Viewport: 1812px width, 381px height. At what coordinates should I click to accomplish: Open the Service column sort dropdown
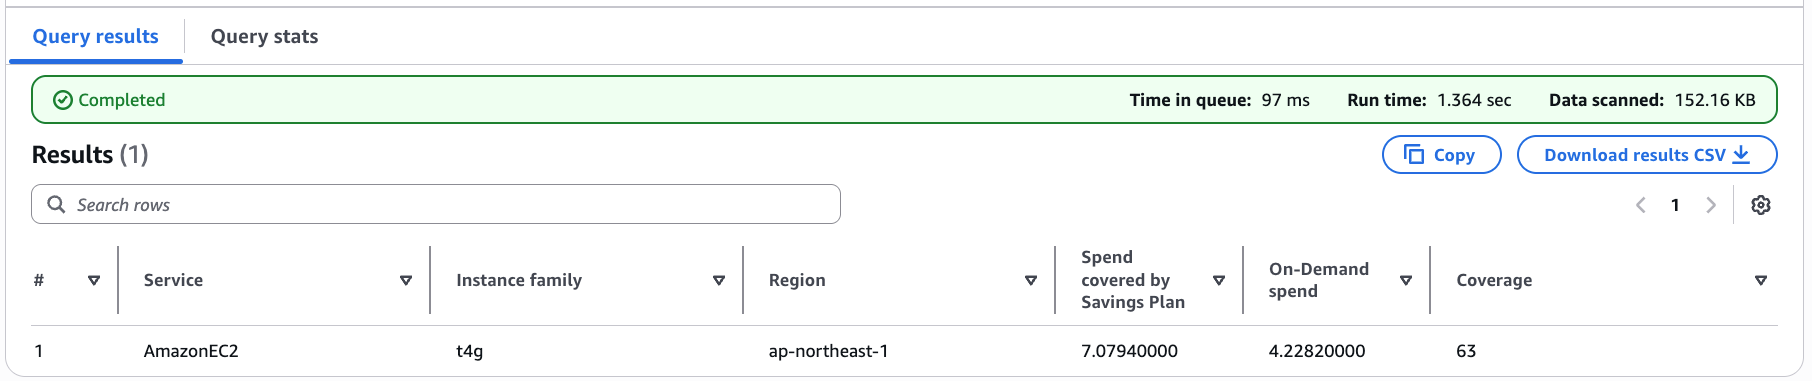click(406, 281)
